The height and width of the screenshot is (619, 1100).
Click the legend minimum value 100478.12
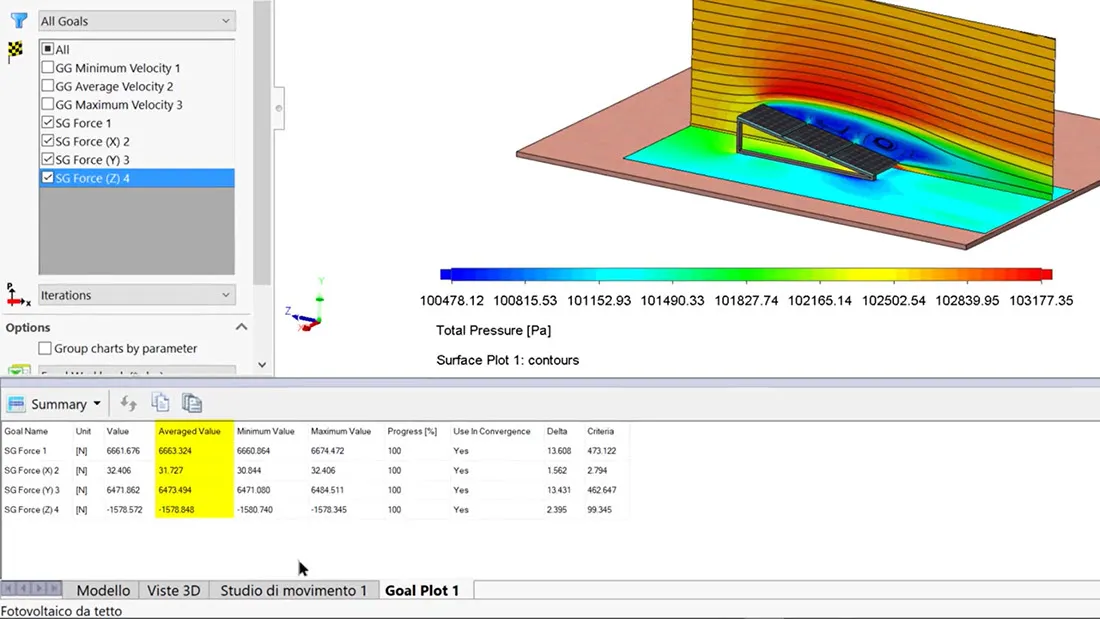452,300
